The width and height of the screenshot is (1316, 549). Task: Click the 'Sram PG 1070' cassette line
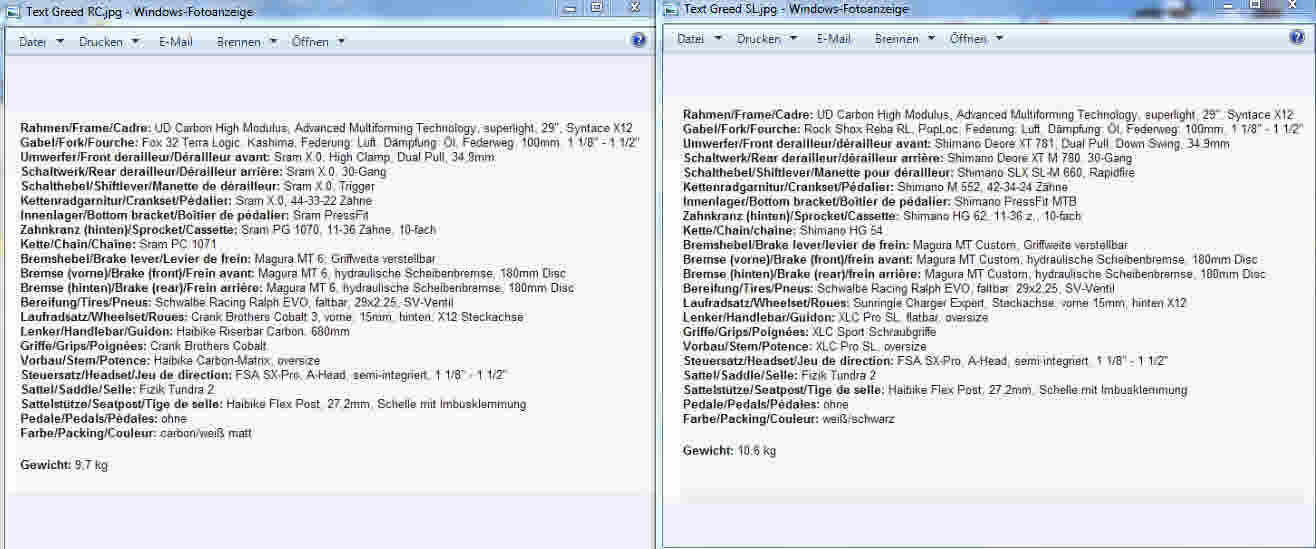pyautogui.click(x=228, y=229)
